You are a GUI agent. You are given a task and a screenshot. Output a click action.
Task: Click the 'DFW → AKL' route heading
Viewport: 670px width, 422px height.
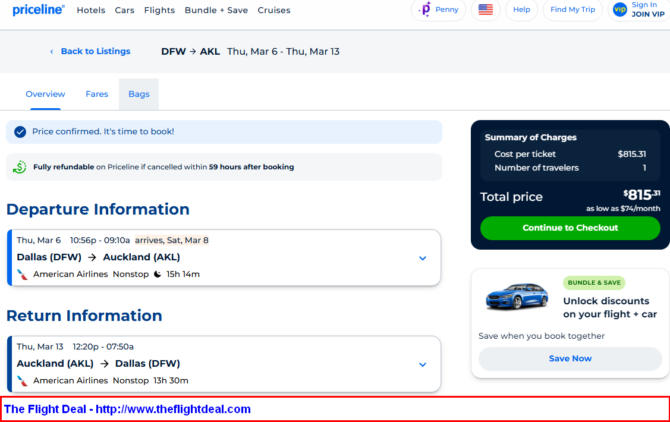[x=191, y=52]
